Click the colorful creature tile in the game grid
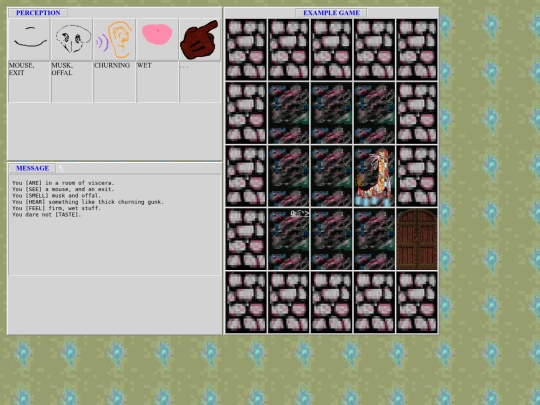The width and height of the screenshot is (540, 405). pyautogui.click(x=374, y=176)
